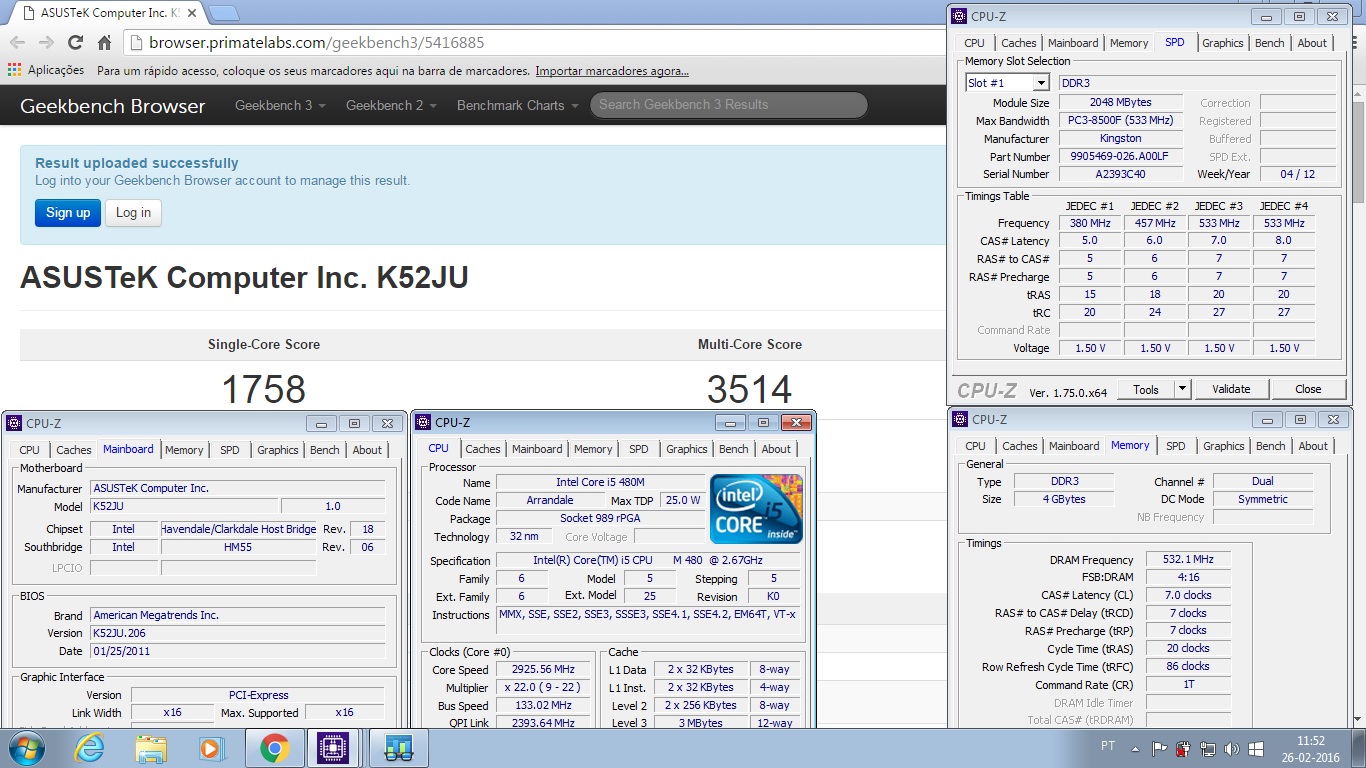The width and height of the screenshot is (1366, 768).
Task: Open the volume tray icon
Action: point(1233,748)
